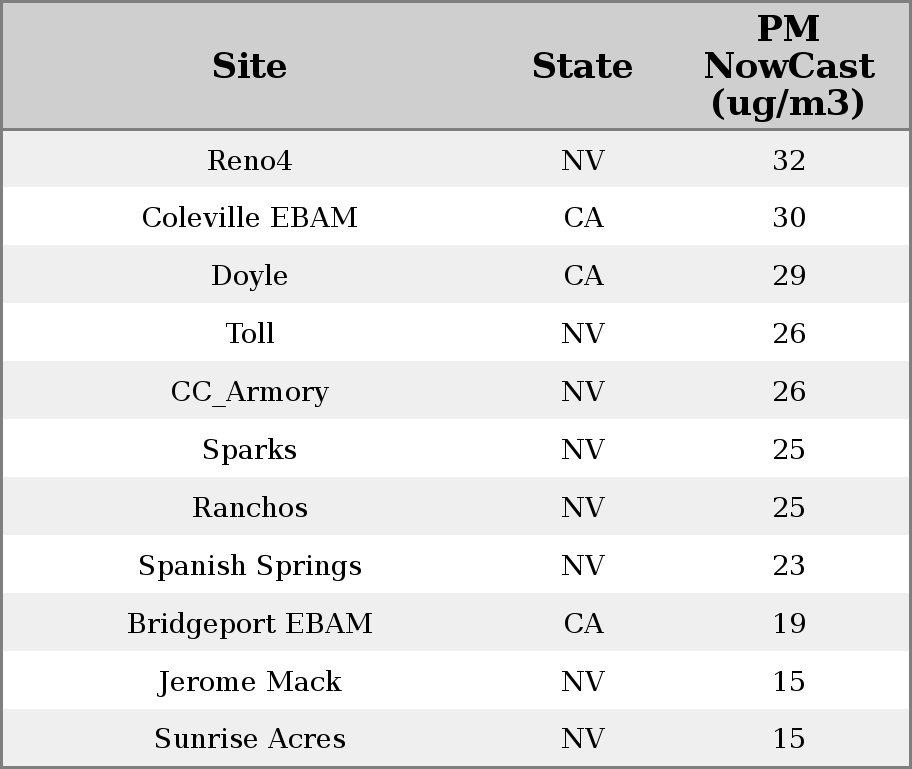Click the Ranchos site cell

click(249, 507)
